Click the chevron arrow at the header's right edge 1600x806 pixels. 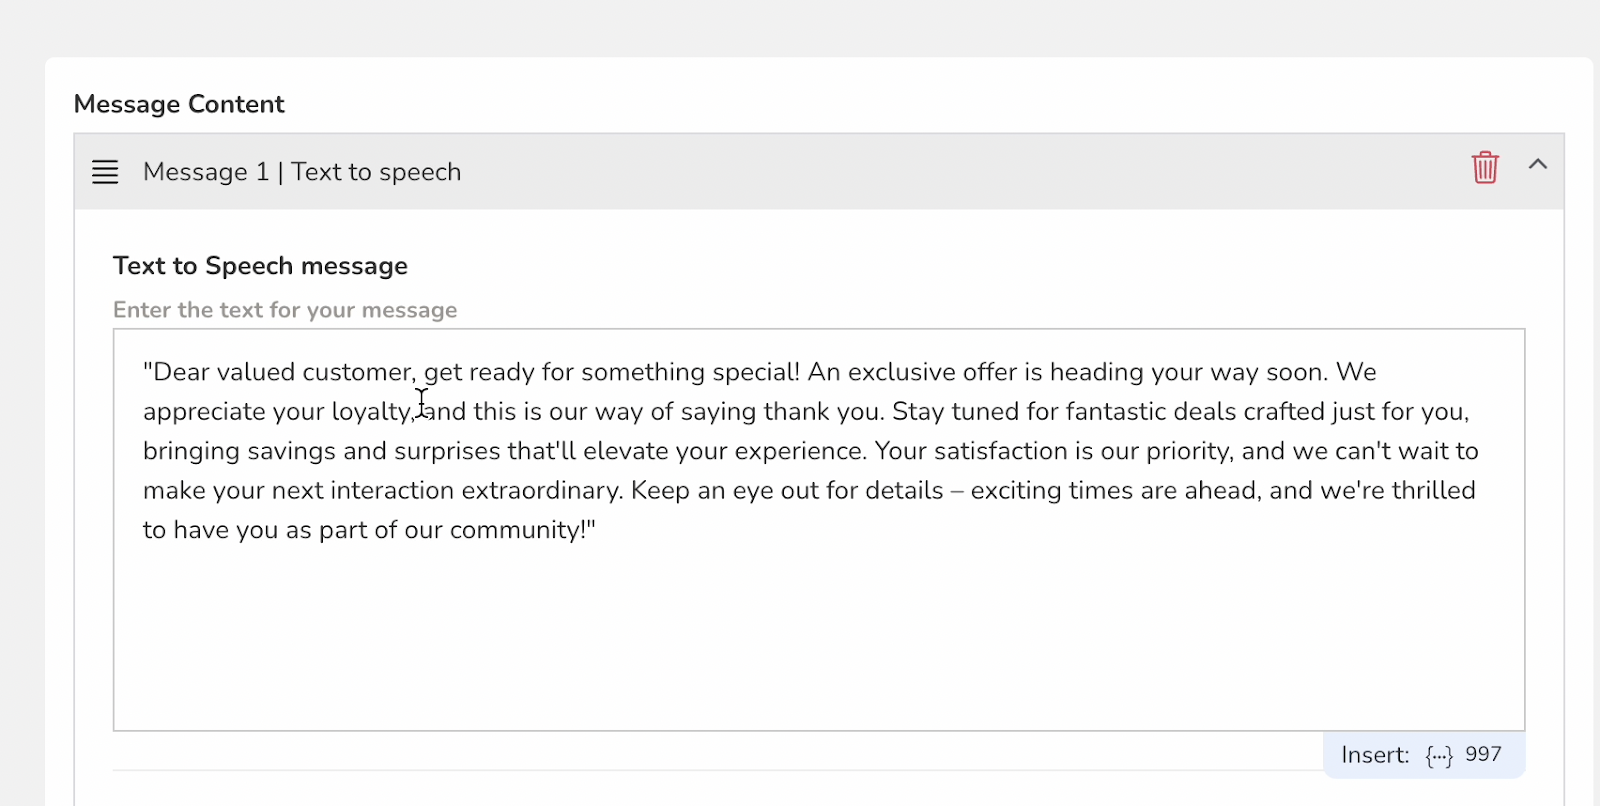pyautogui.click(x=1538, y=163)
